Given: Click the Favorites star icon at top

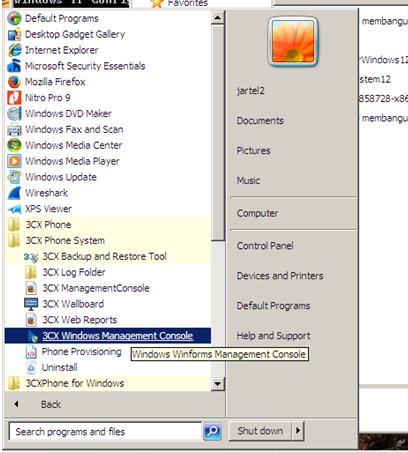Looking at the screenshot, I should point(157,3).
